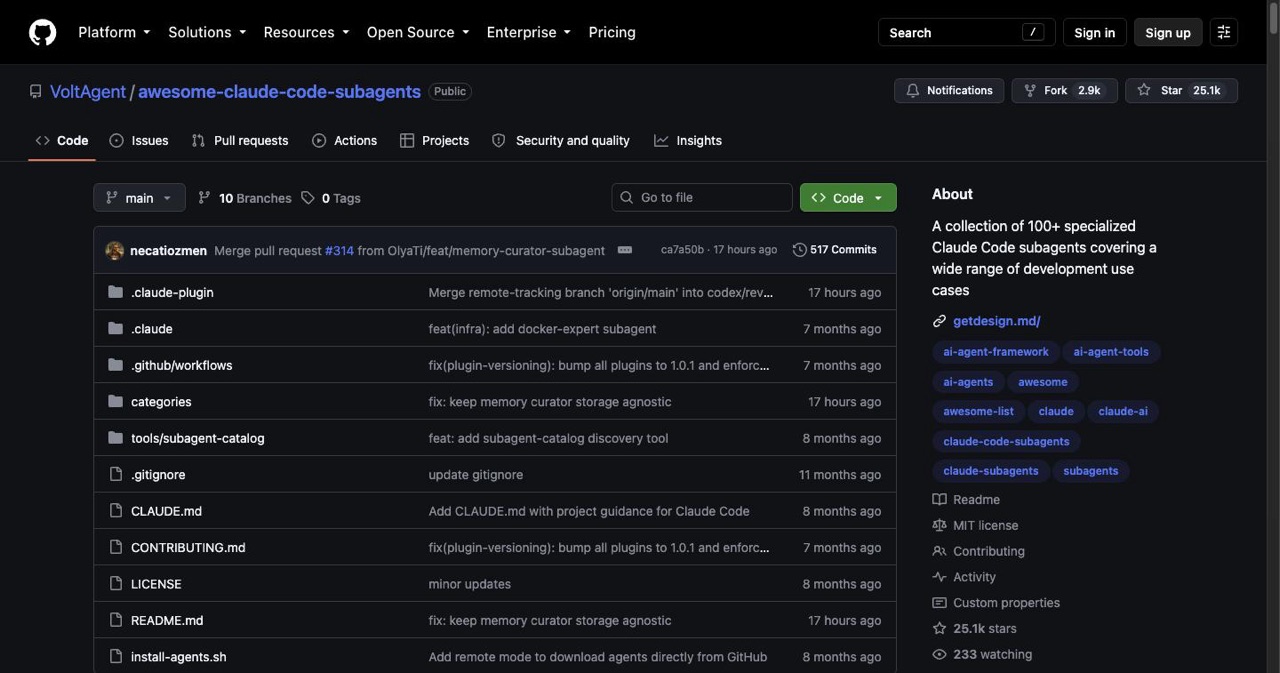Switch to the Pull requests tab

coord(240,141)
